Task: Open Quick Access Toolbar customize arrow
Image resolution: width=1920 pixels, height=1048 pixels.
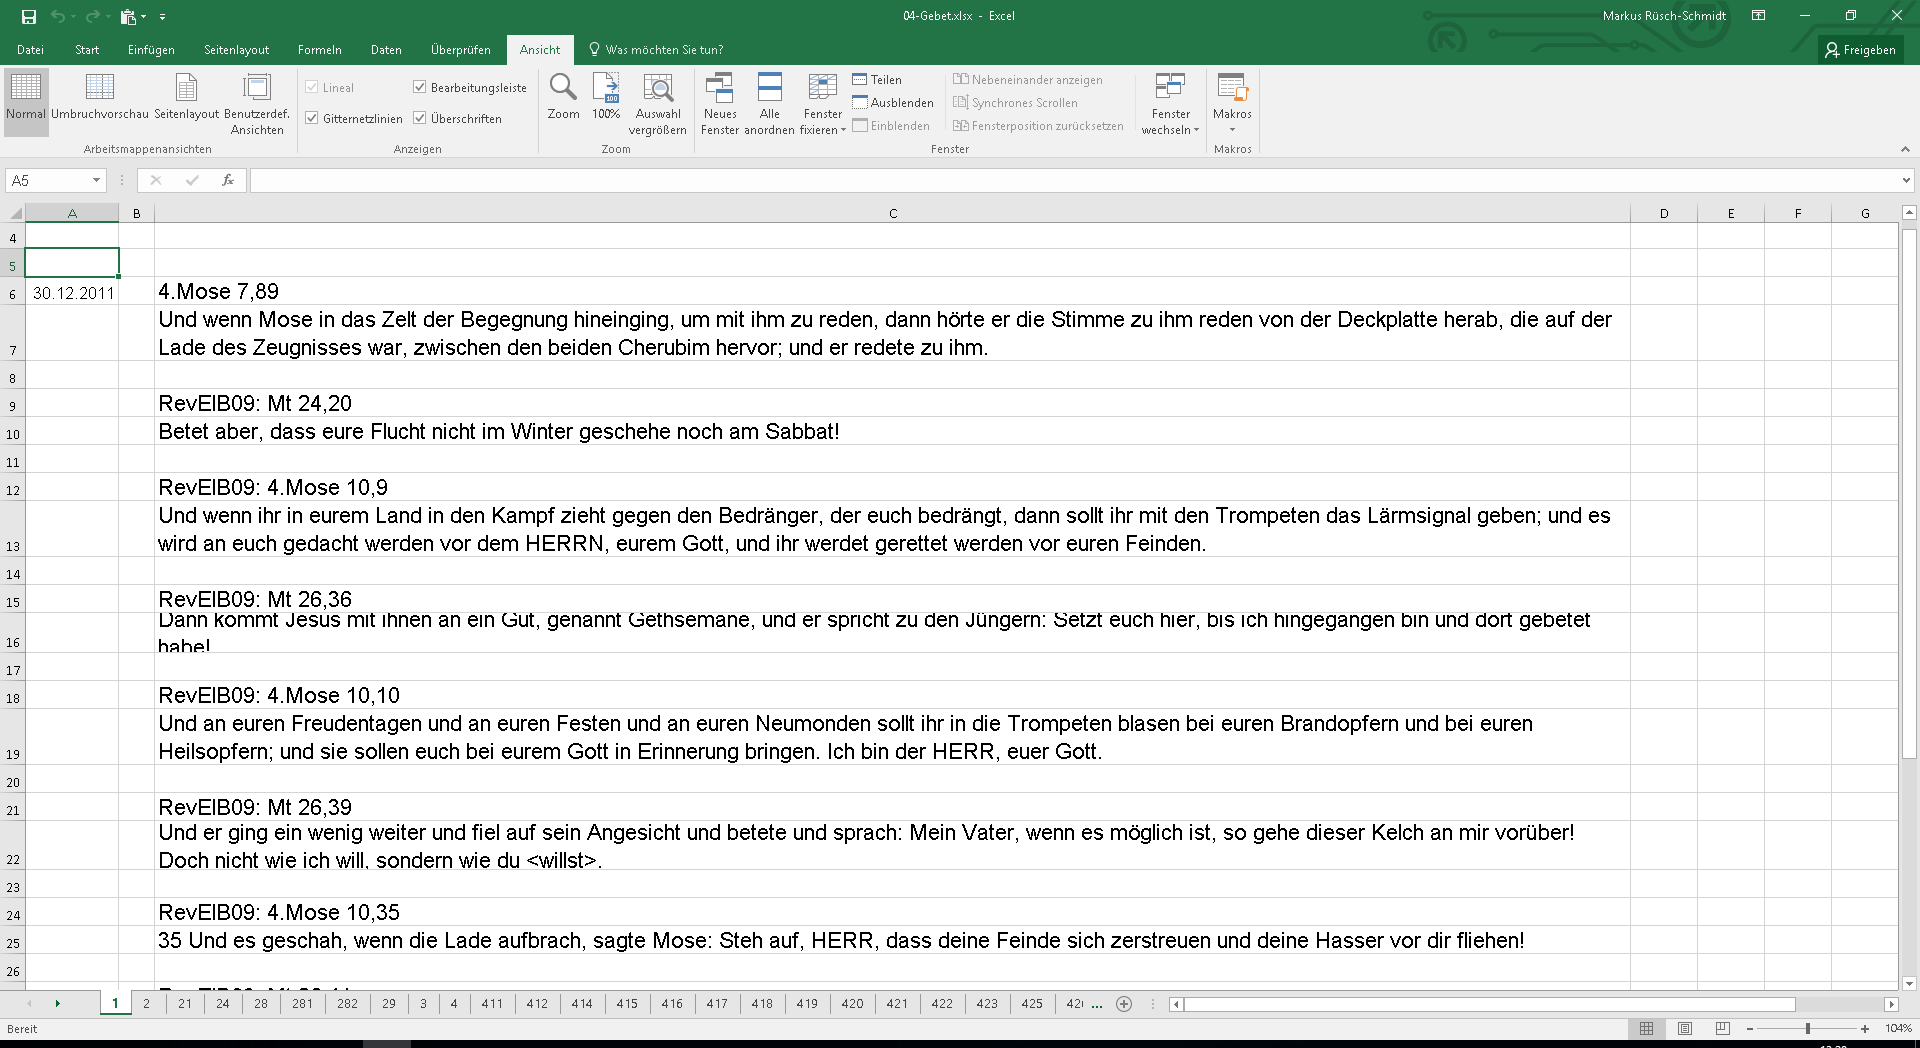Action: (162, 16)
